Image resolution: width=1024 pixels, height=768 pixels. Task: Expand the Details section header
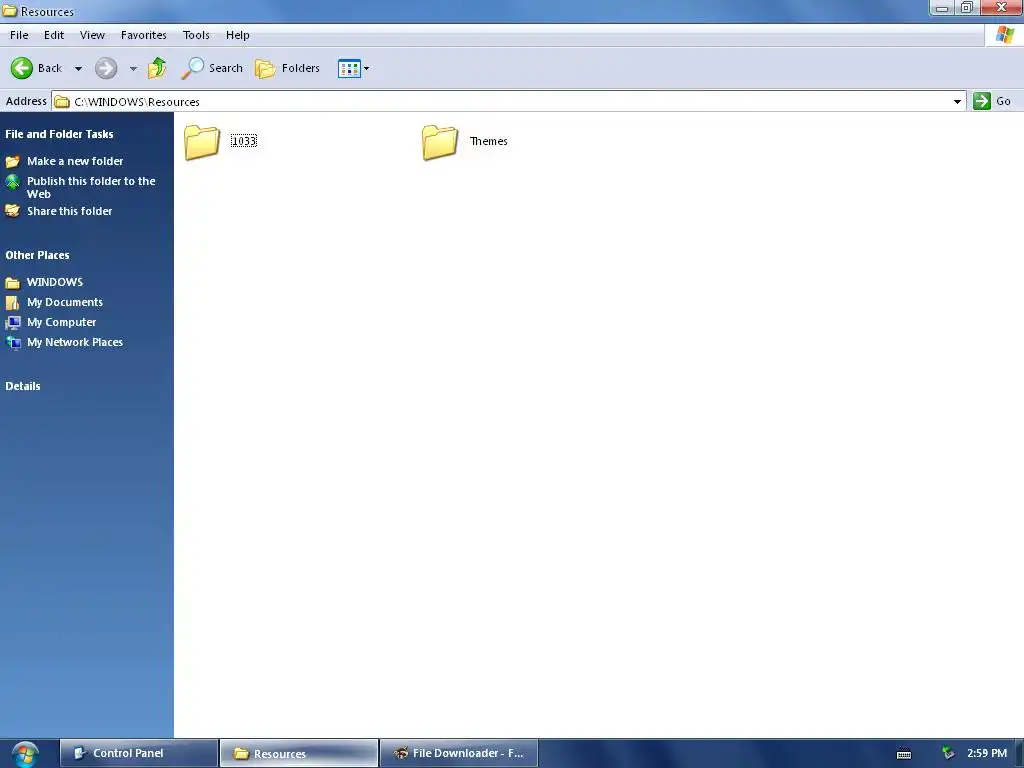click(x=23, y=386)
